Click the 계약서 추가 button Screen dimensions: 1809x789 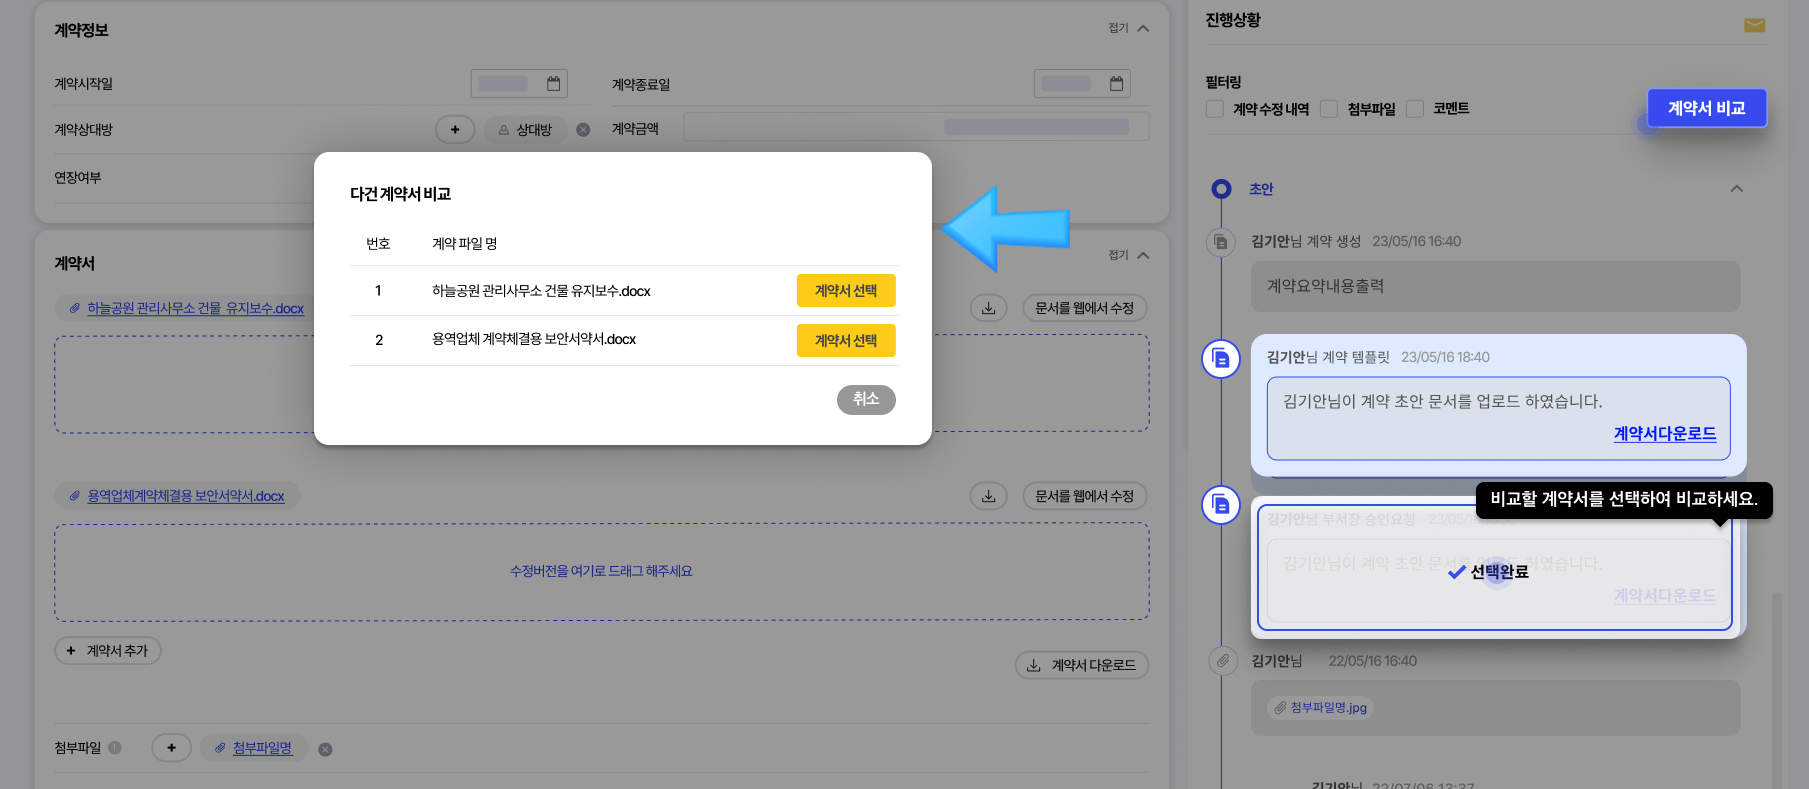(x=108, y=651)
